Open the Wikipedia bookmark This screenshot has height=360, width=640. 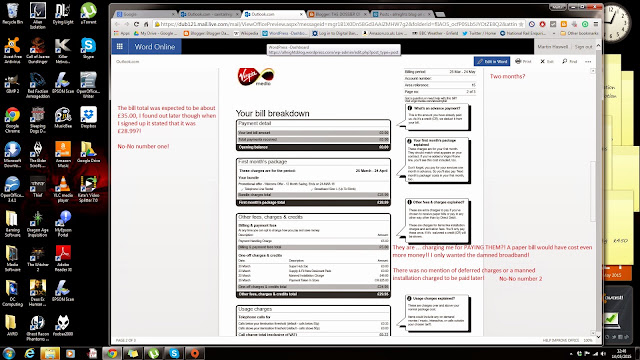[246, 33]
